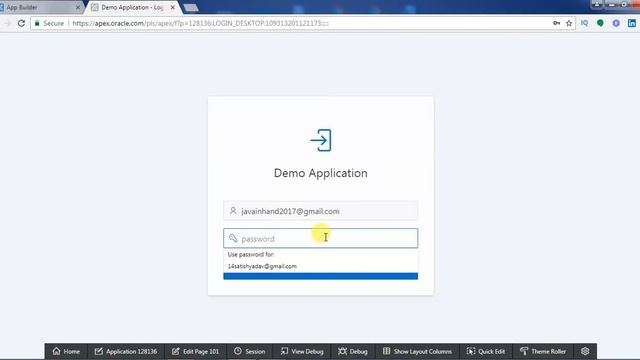Image resolution: width=640 pixels, height=360 pixels.
Task: Click the password input field
Action: (320, 238)
